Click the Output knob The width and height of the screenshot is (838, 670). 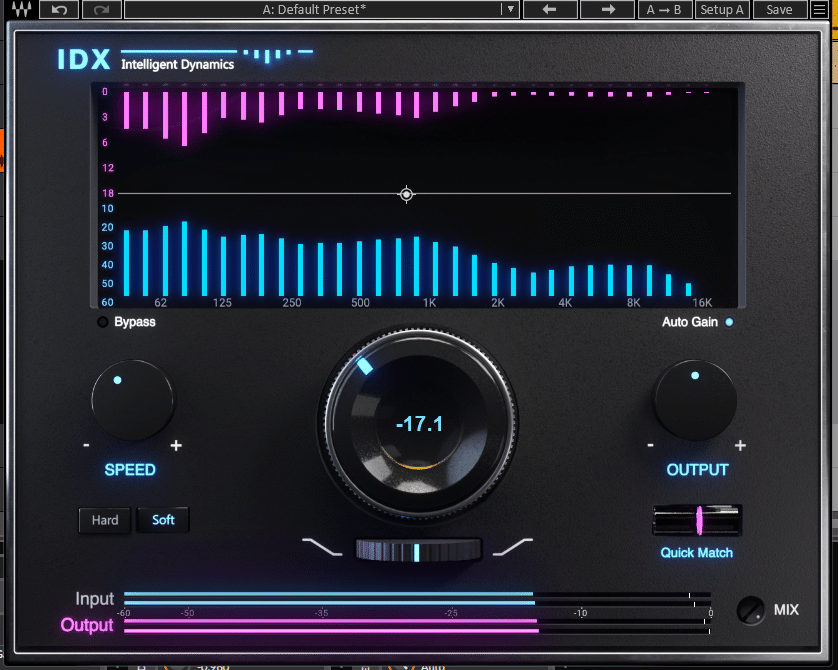[x=697, y=398]
